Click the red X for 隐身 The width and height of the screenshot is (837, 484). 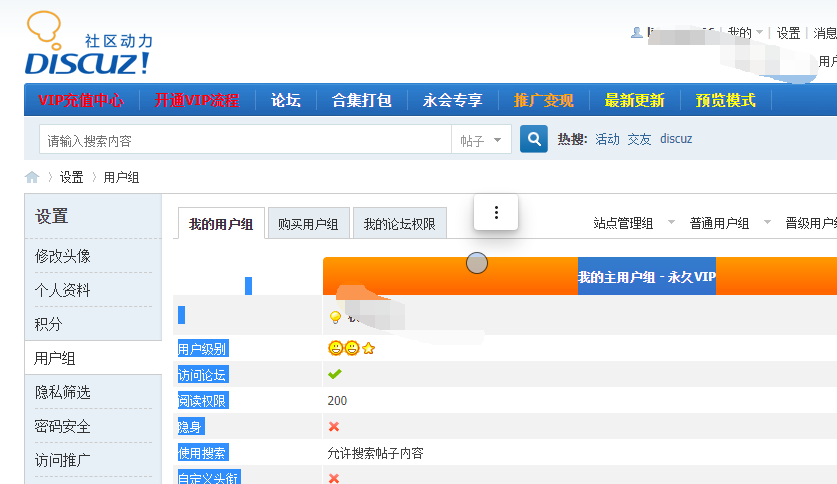(334, 426)
